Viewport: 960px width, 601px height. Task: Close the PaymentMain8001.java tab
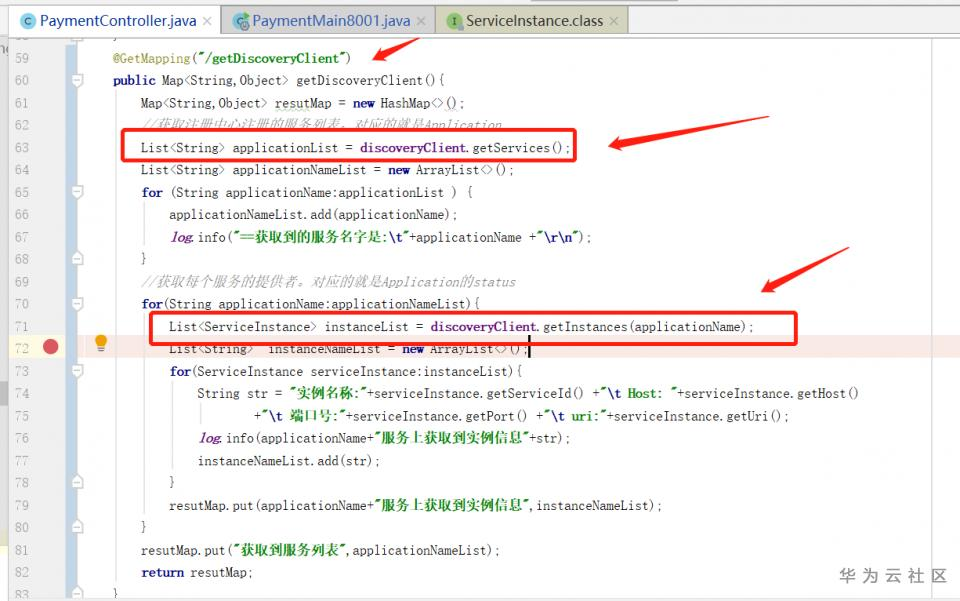421,21
